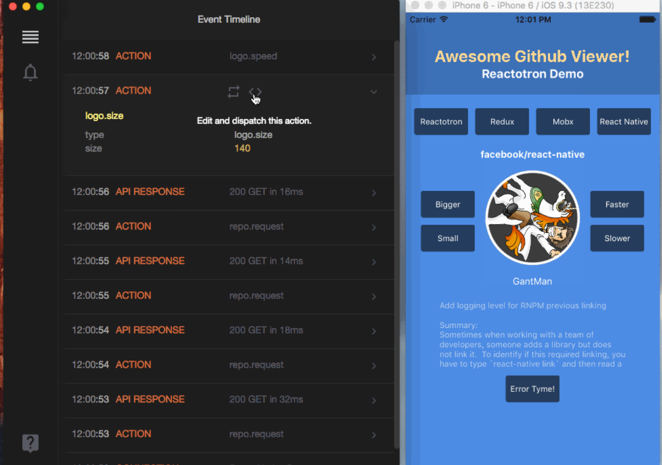Click the commit message about RNPM linking
Screen dimensions: 662x465
[x=523, y=305]
